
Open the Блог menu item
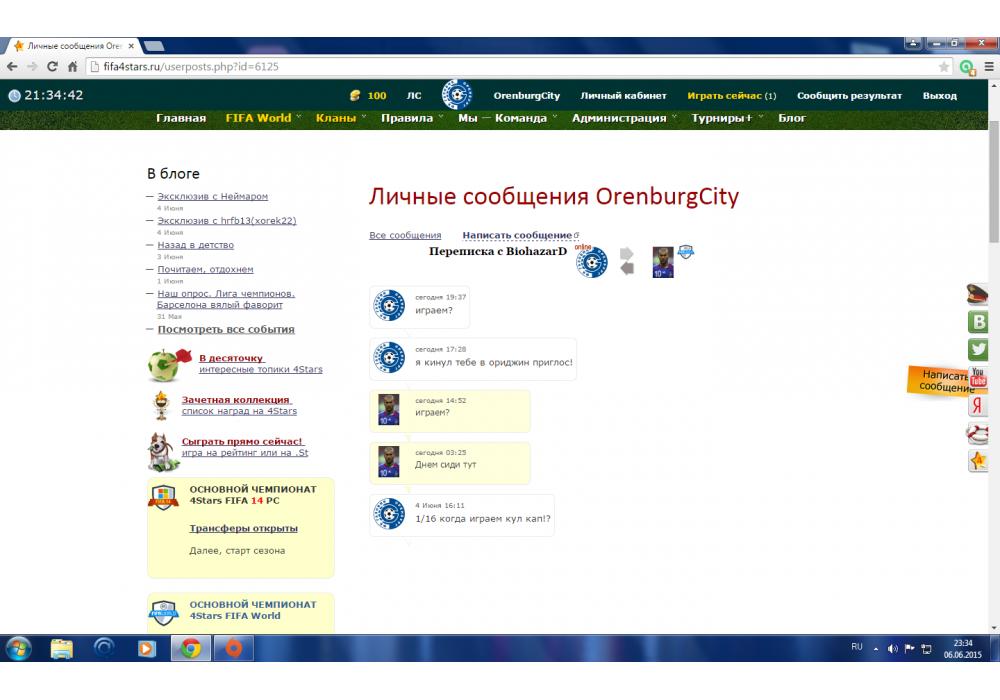pos(791,118)
